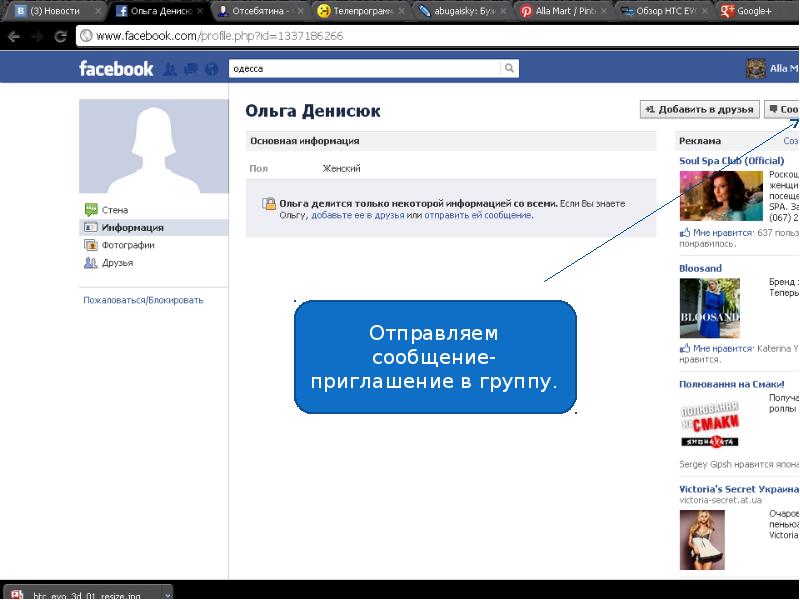Click the Facebook search field
The height and width of the screenshot is (600, 800).
[363, 69]
